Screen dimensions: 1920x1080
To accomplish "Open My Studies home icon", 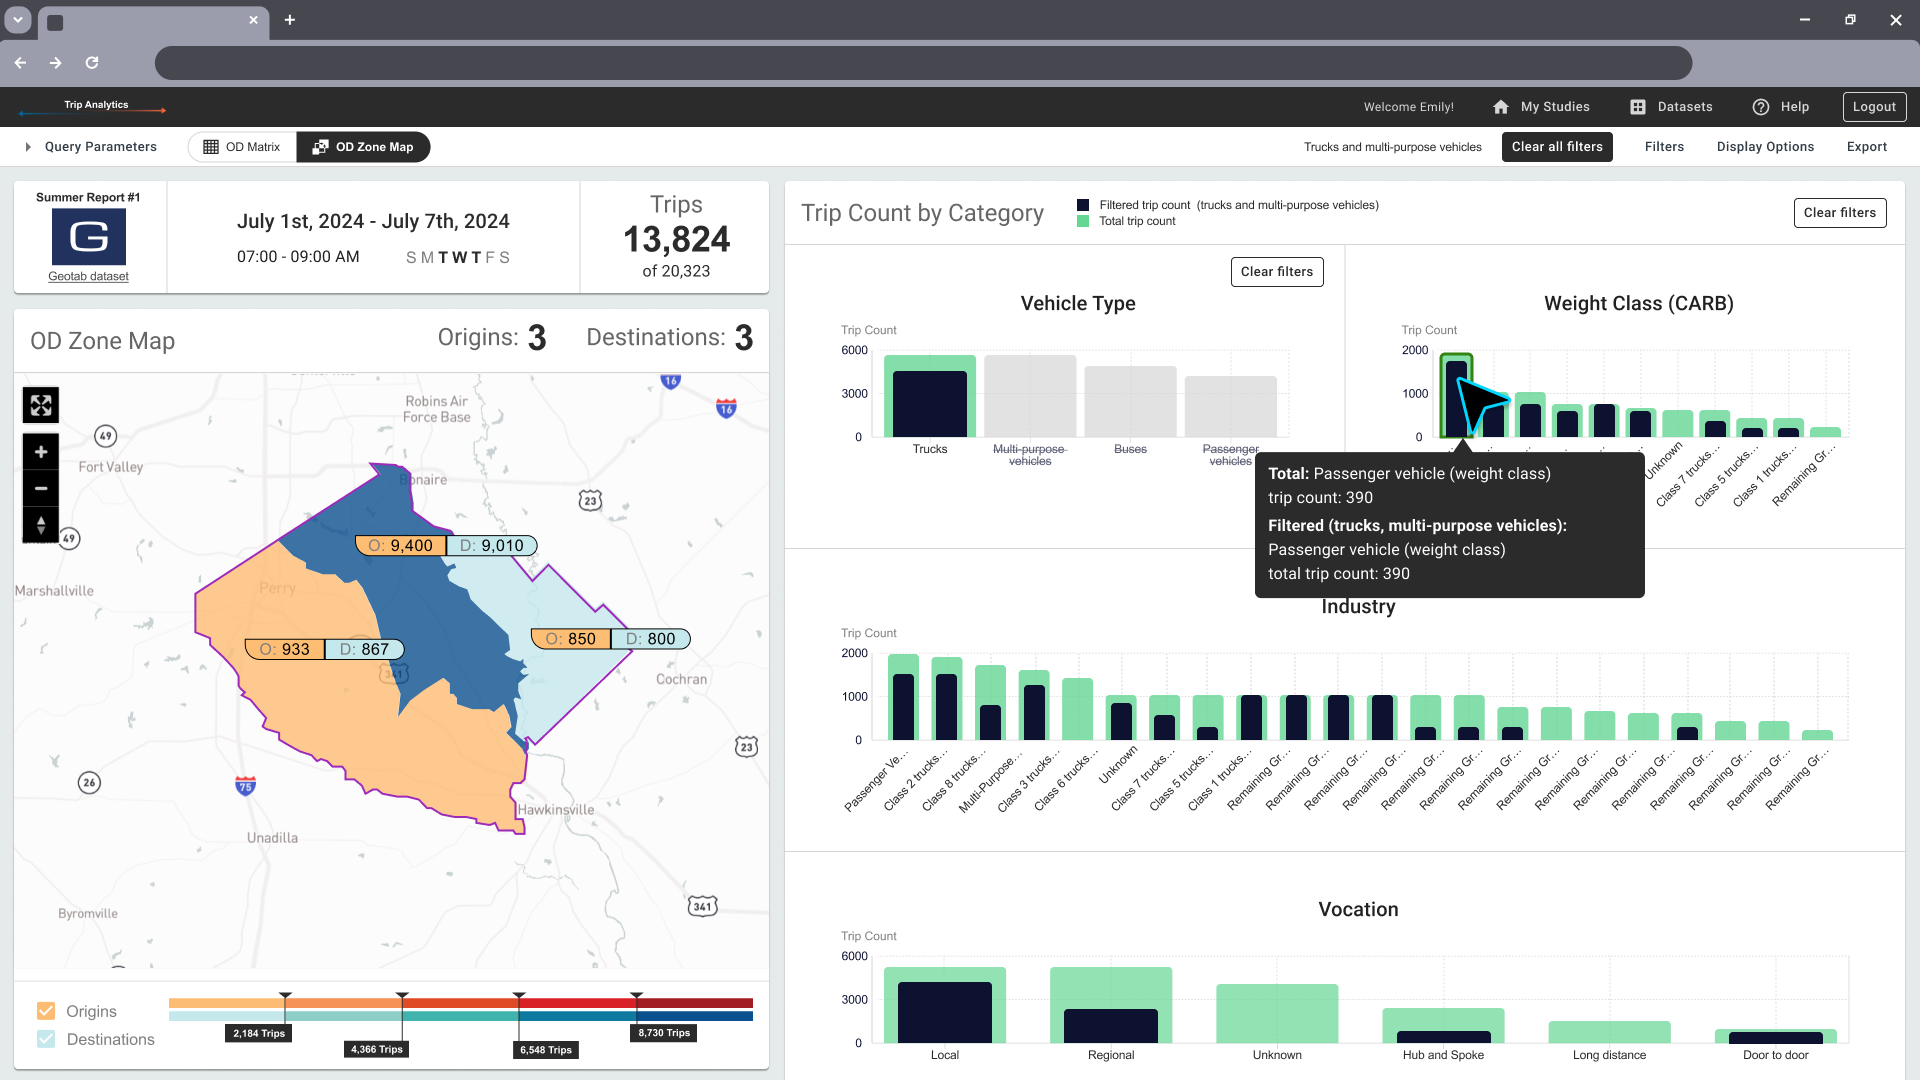I will (1501, 107).
